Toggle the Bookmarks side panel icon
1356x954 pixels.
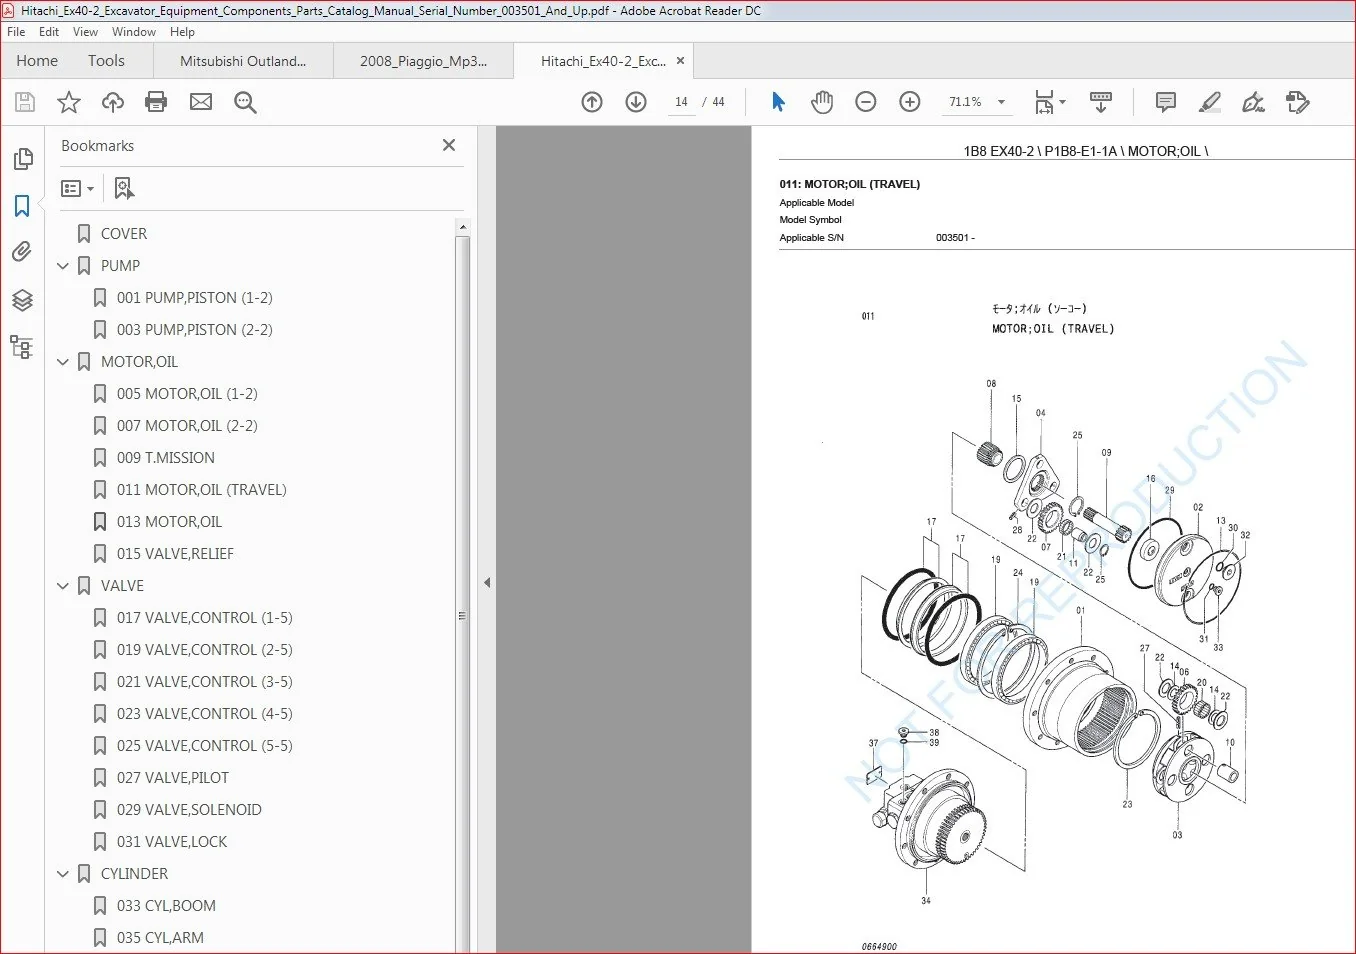(x=22, y=206)
